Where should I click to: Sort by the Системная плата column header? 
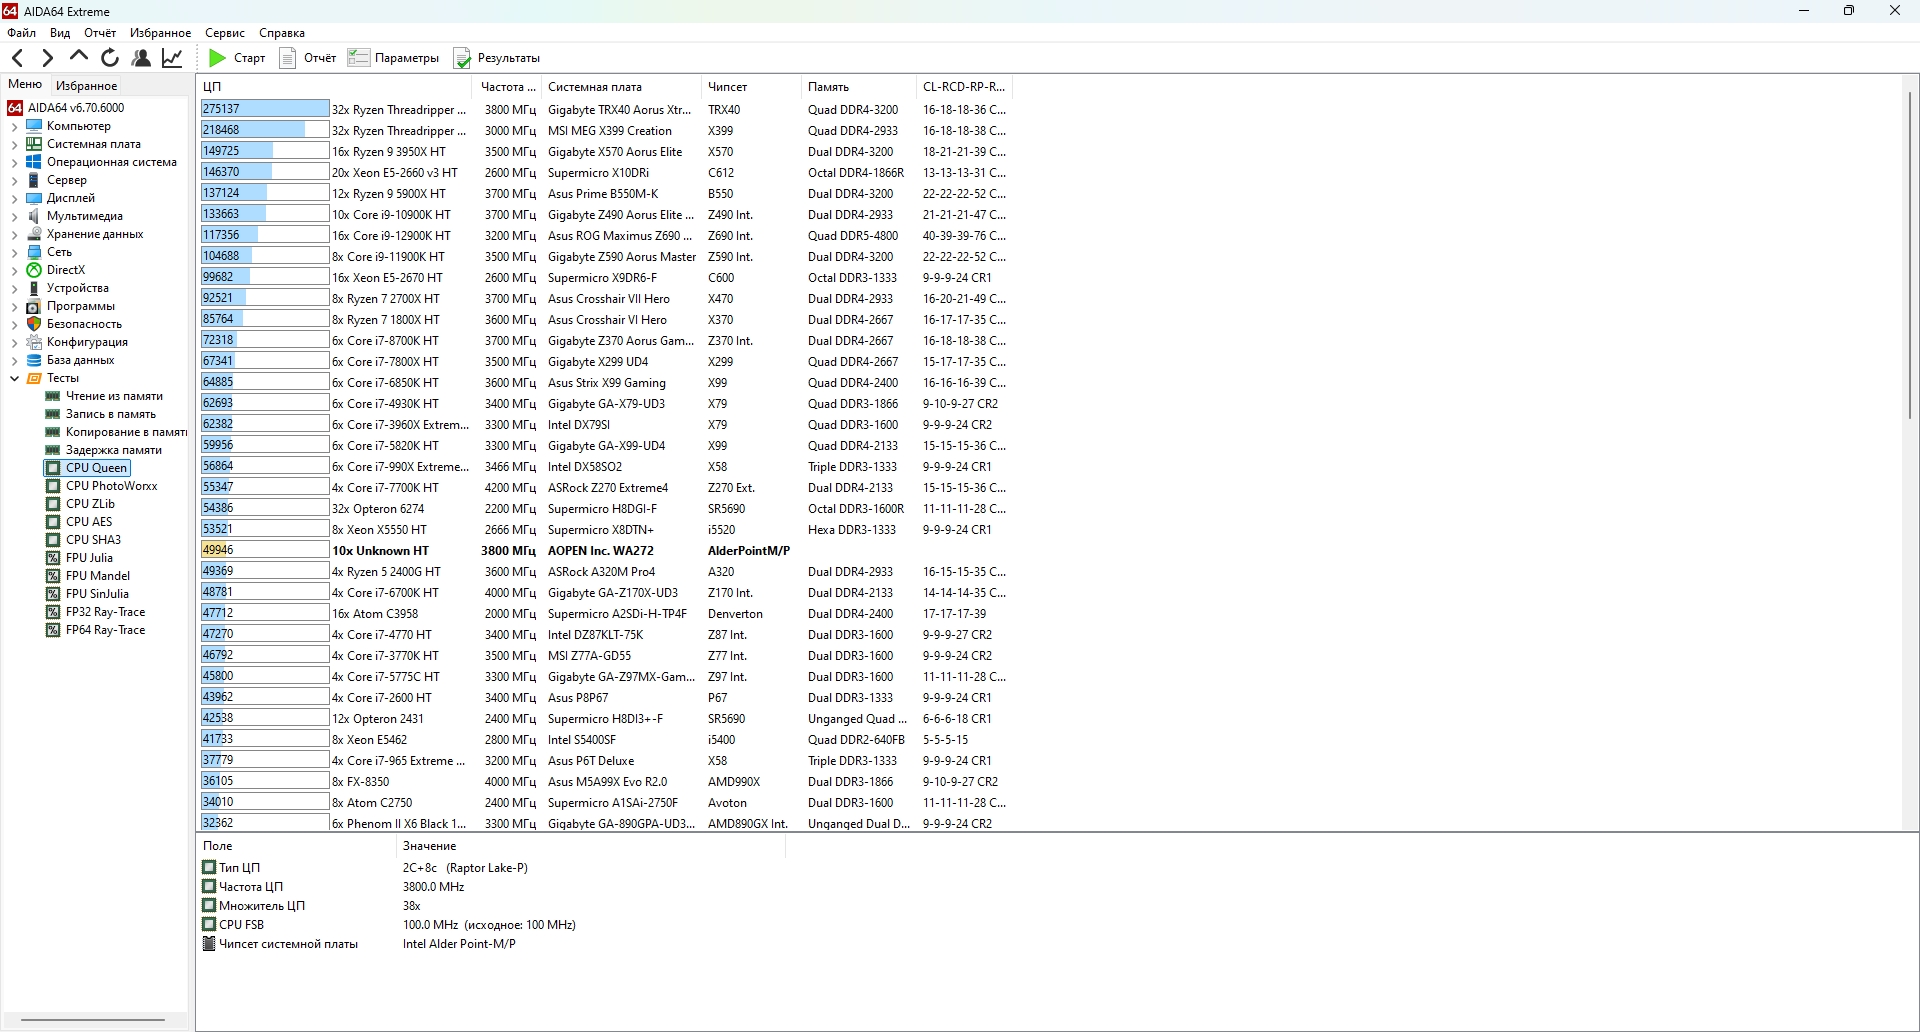(620, 87)
